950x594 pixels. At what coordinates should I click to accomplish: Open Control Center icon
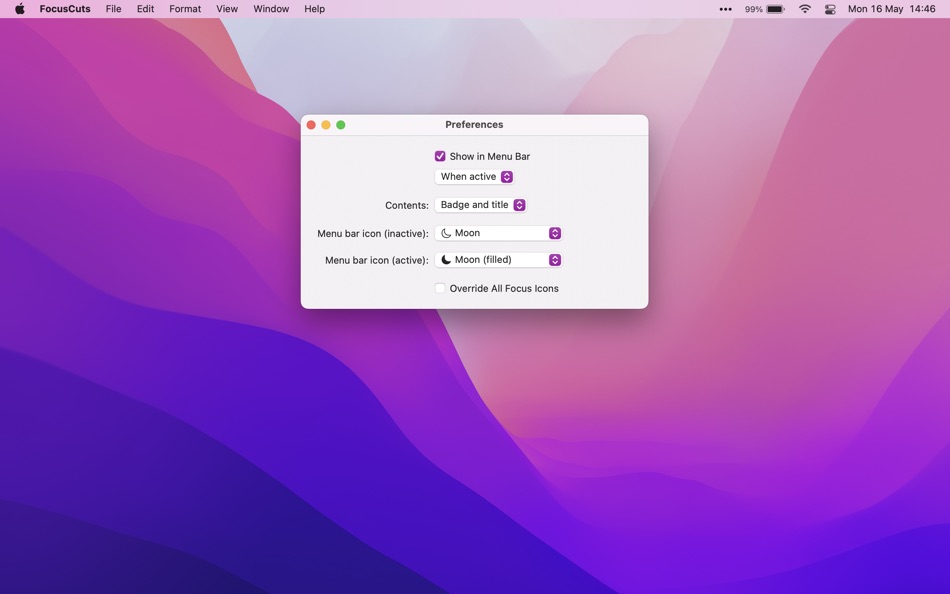pyautogui.click(x=830, y=9)
